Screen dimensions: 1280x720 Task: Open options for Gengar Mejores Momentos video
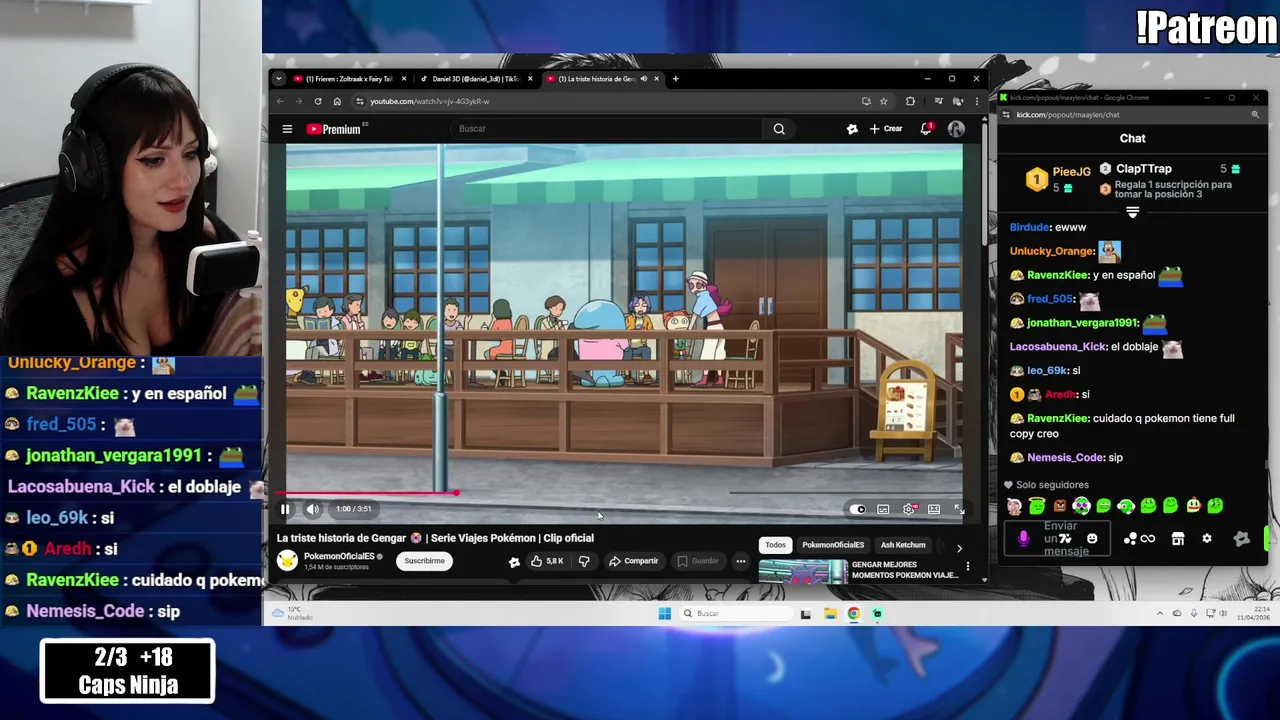(967, 567)
